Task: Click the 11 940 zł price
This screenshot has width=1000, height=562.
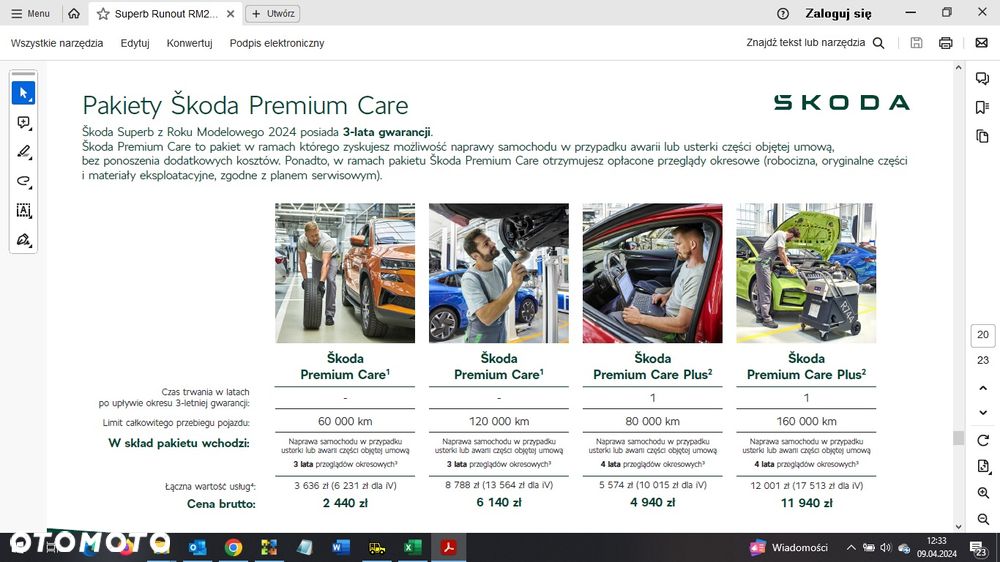Action: point(806,503)
